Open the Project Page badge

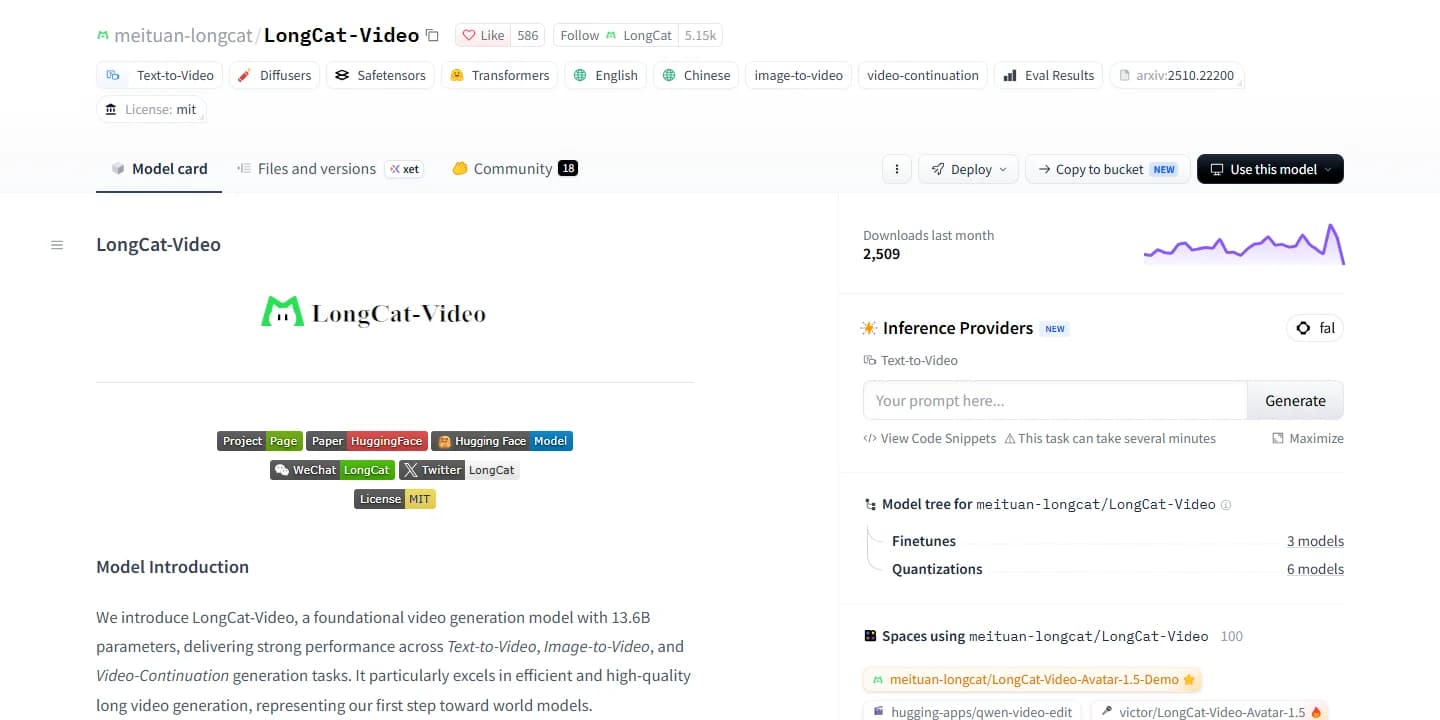[260, 441]
